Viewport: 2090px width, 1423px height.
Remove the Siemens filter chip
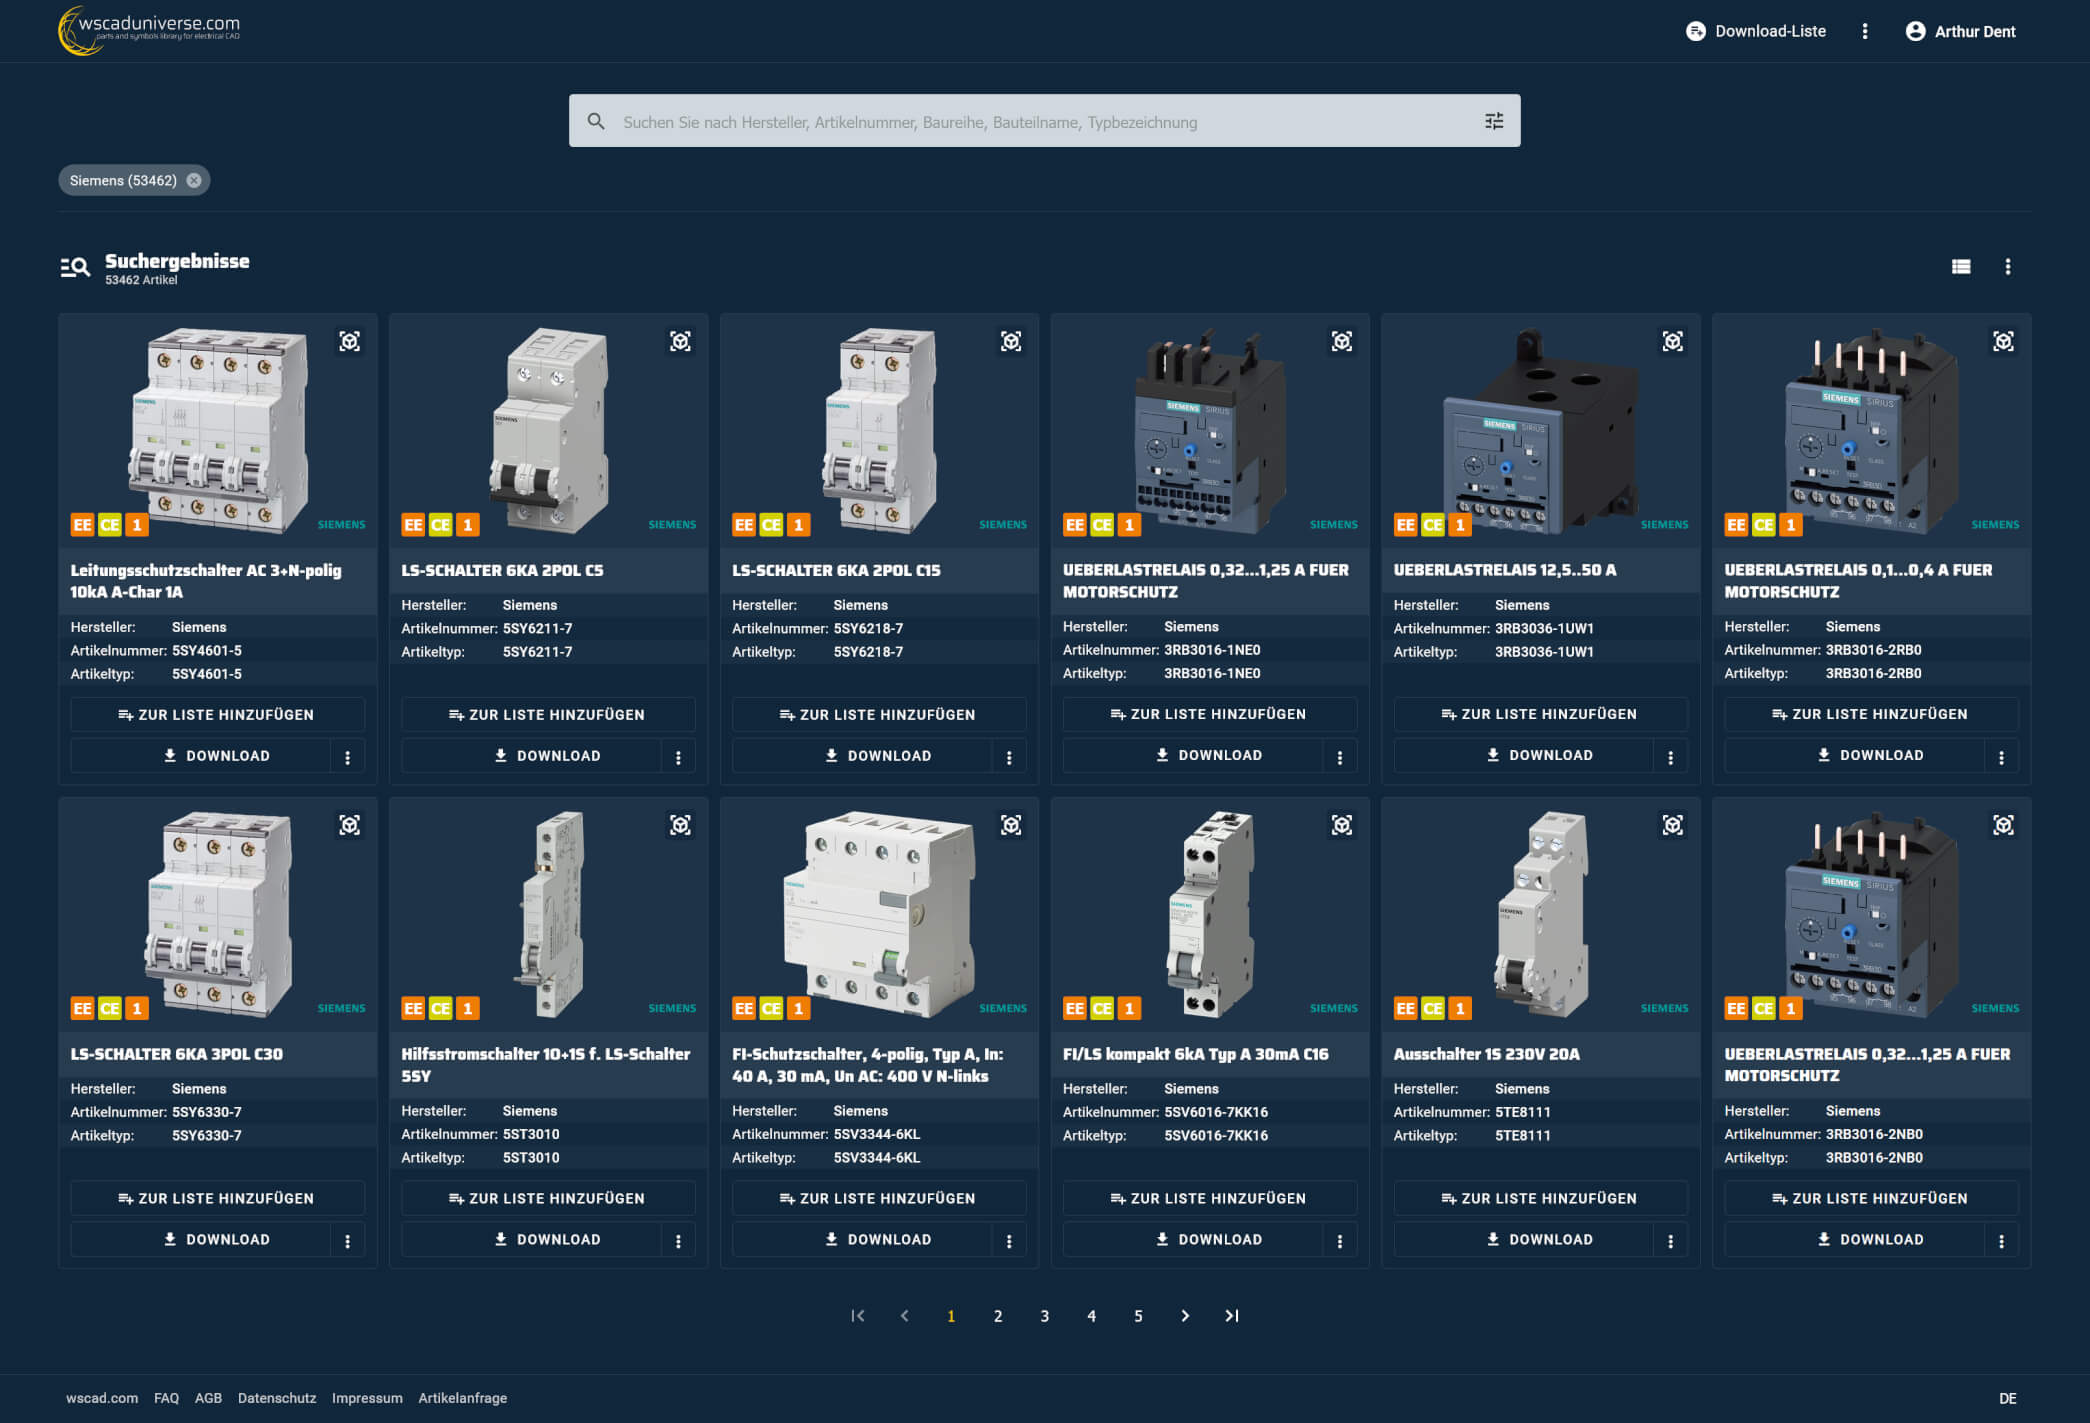click(x=194, y=180)
